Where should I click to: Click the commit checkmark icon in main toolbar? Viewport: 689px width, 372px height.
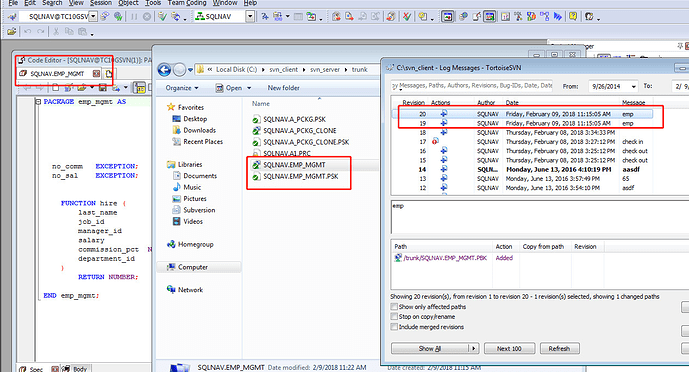162,17
